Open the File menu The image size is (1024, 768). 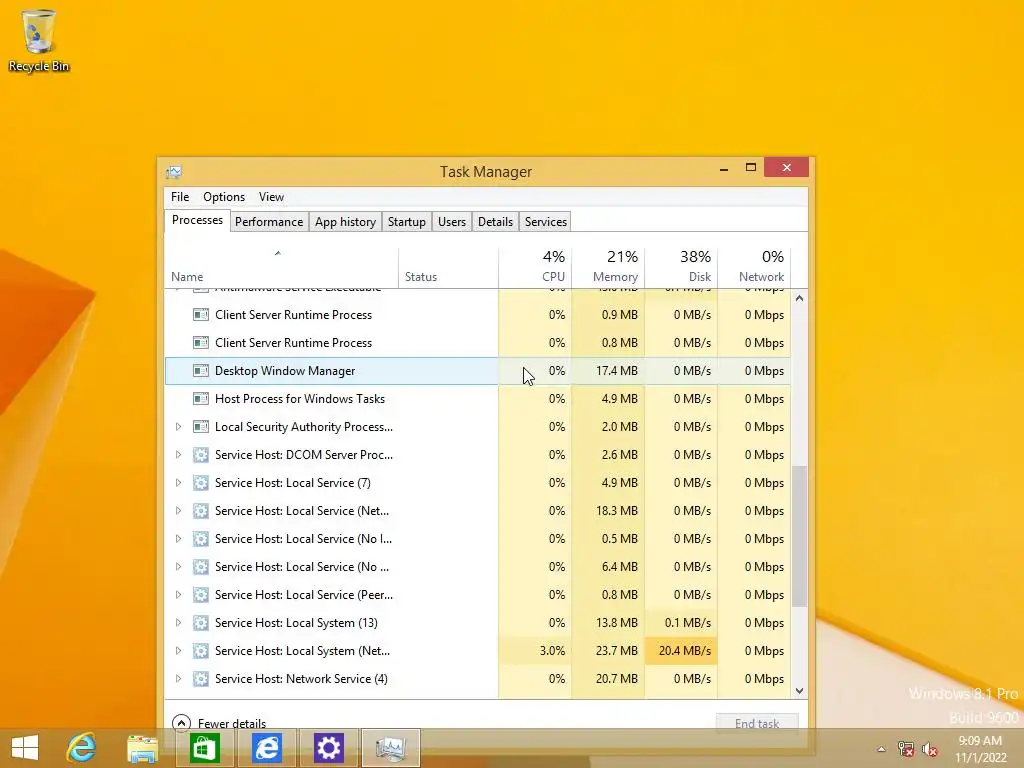tap(180, 197)
